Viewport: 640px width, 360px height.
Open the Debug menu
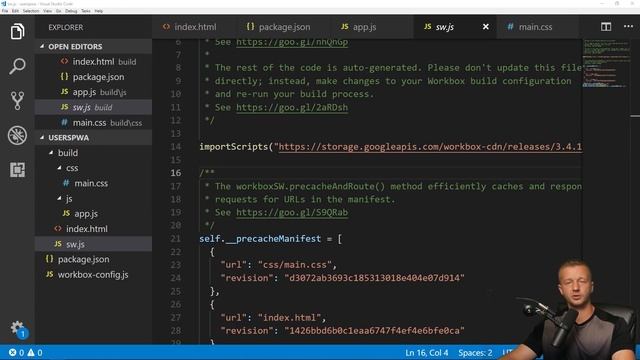point(71,11)
